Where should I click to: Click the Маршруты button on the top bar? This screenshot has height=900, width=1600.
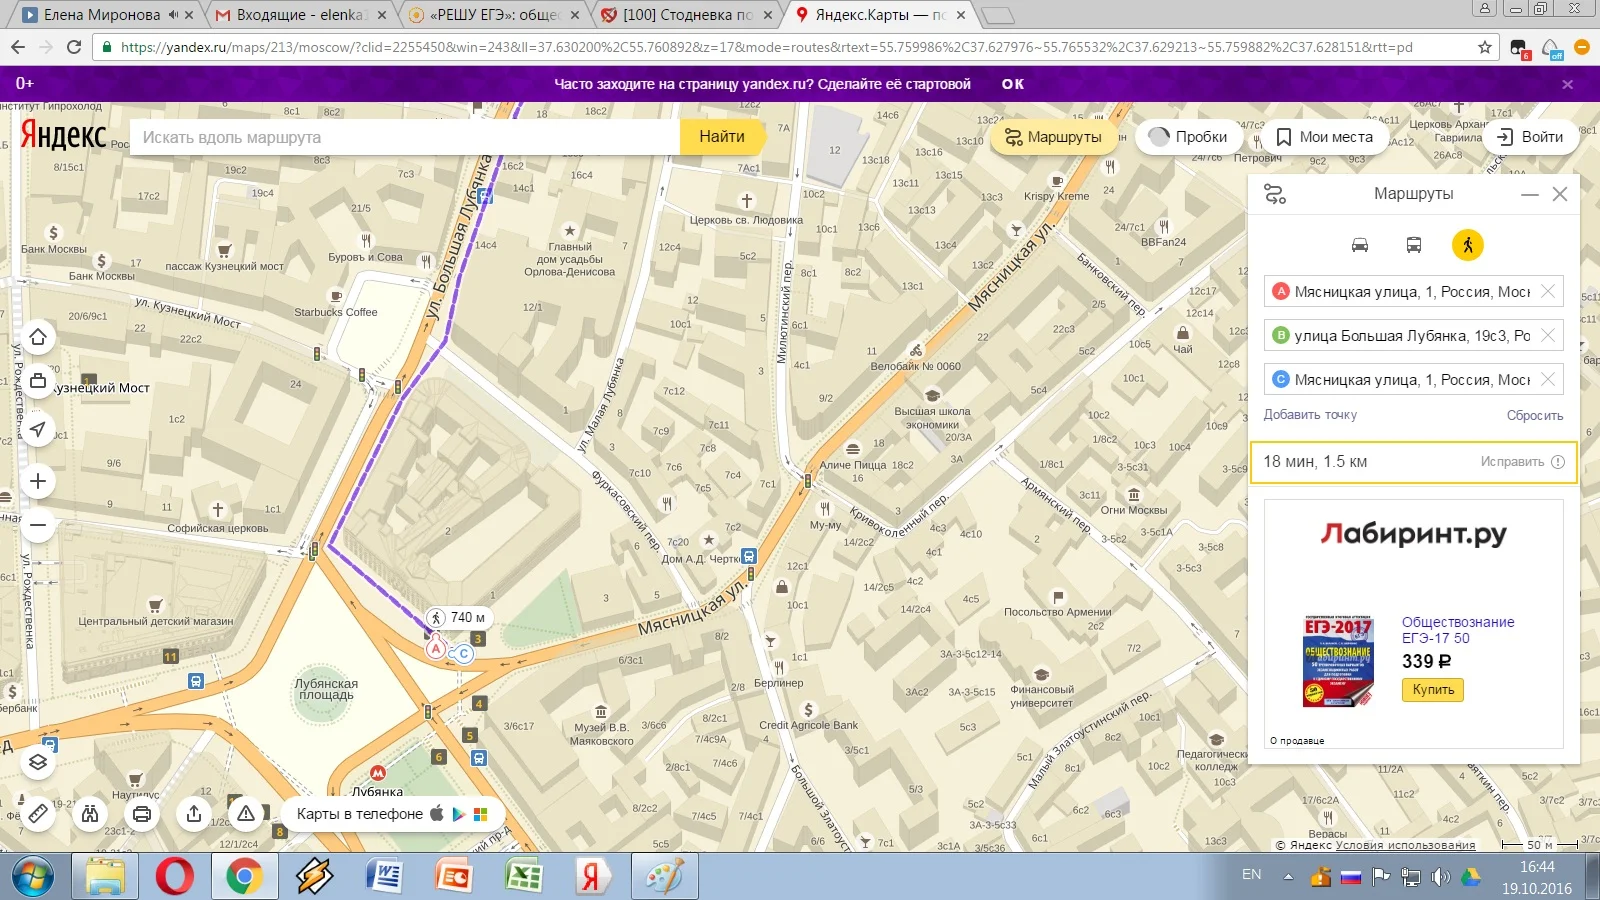[x=1054, y=137]
